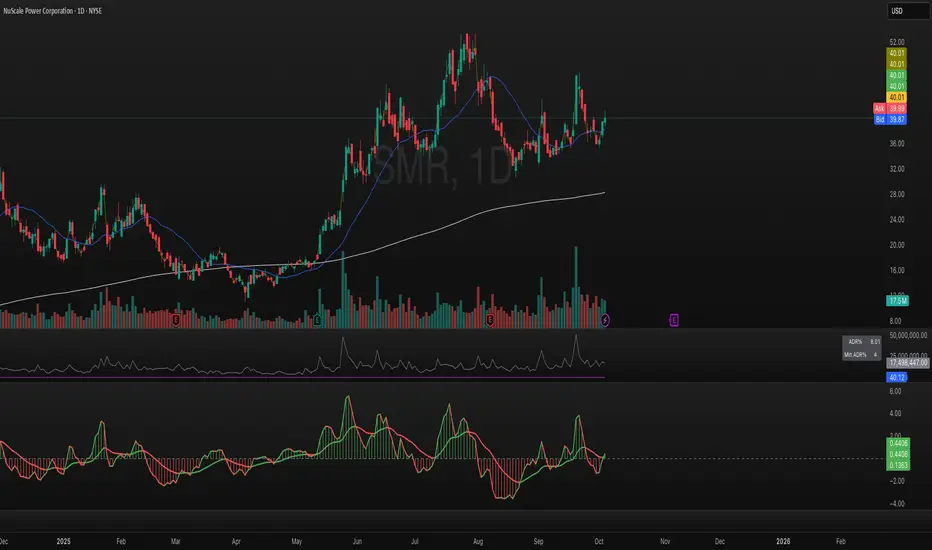
Task: Click the blue 40.12 value label
Action: pos(896,378)
